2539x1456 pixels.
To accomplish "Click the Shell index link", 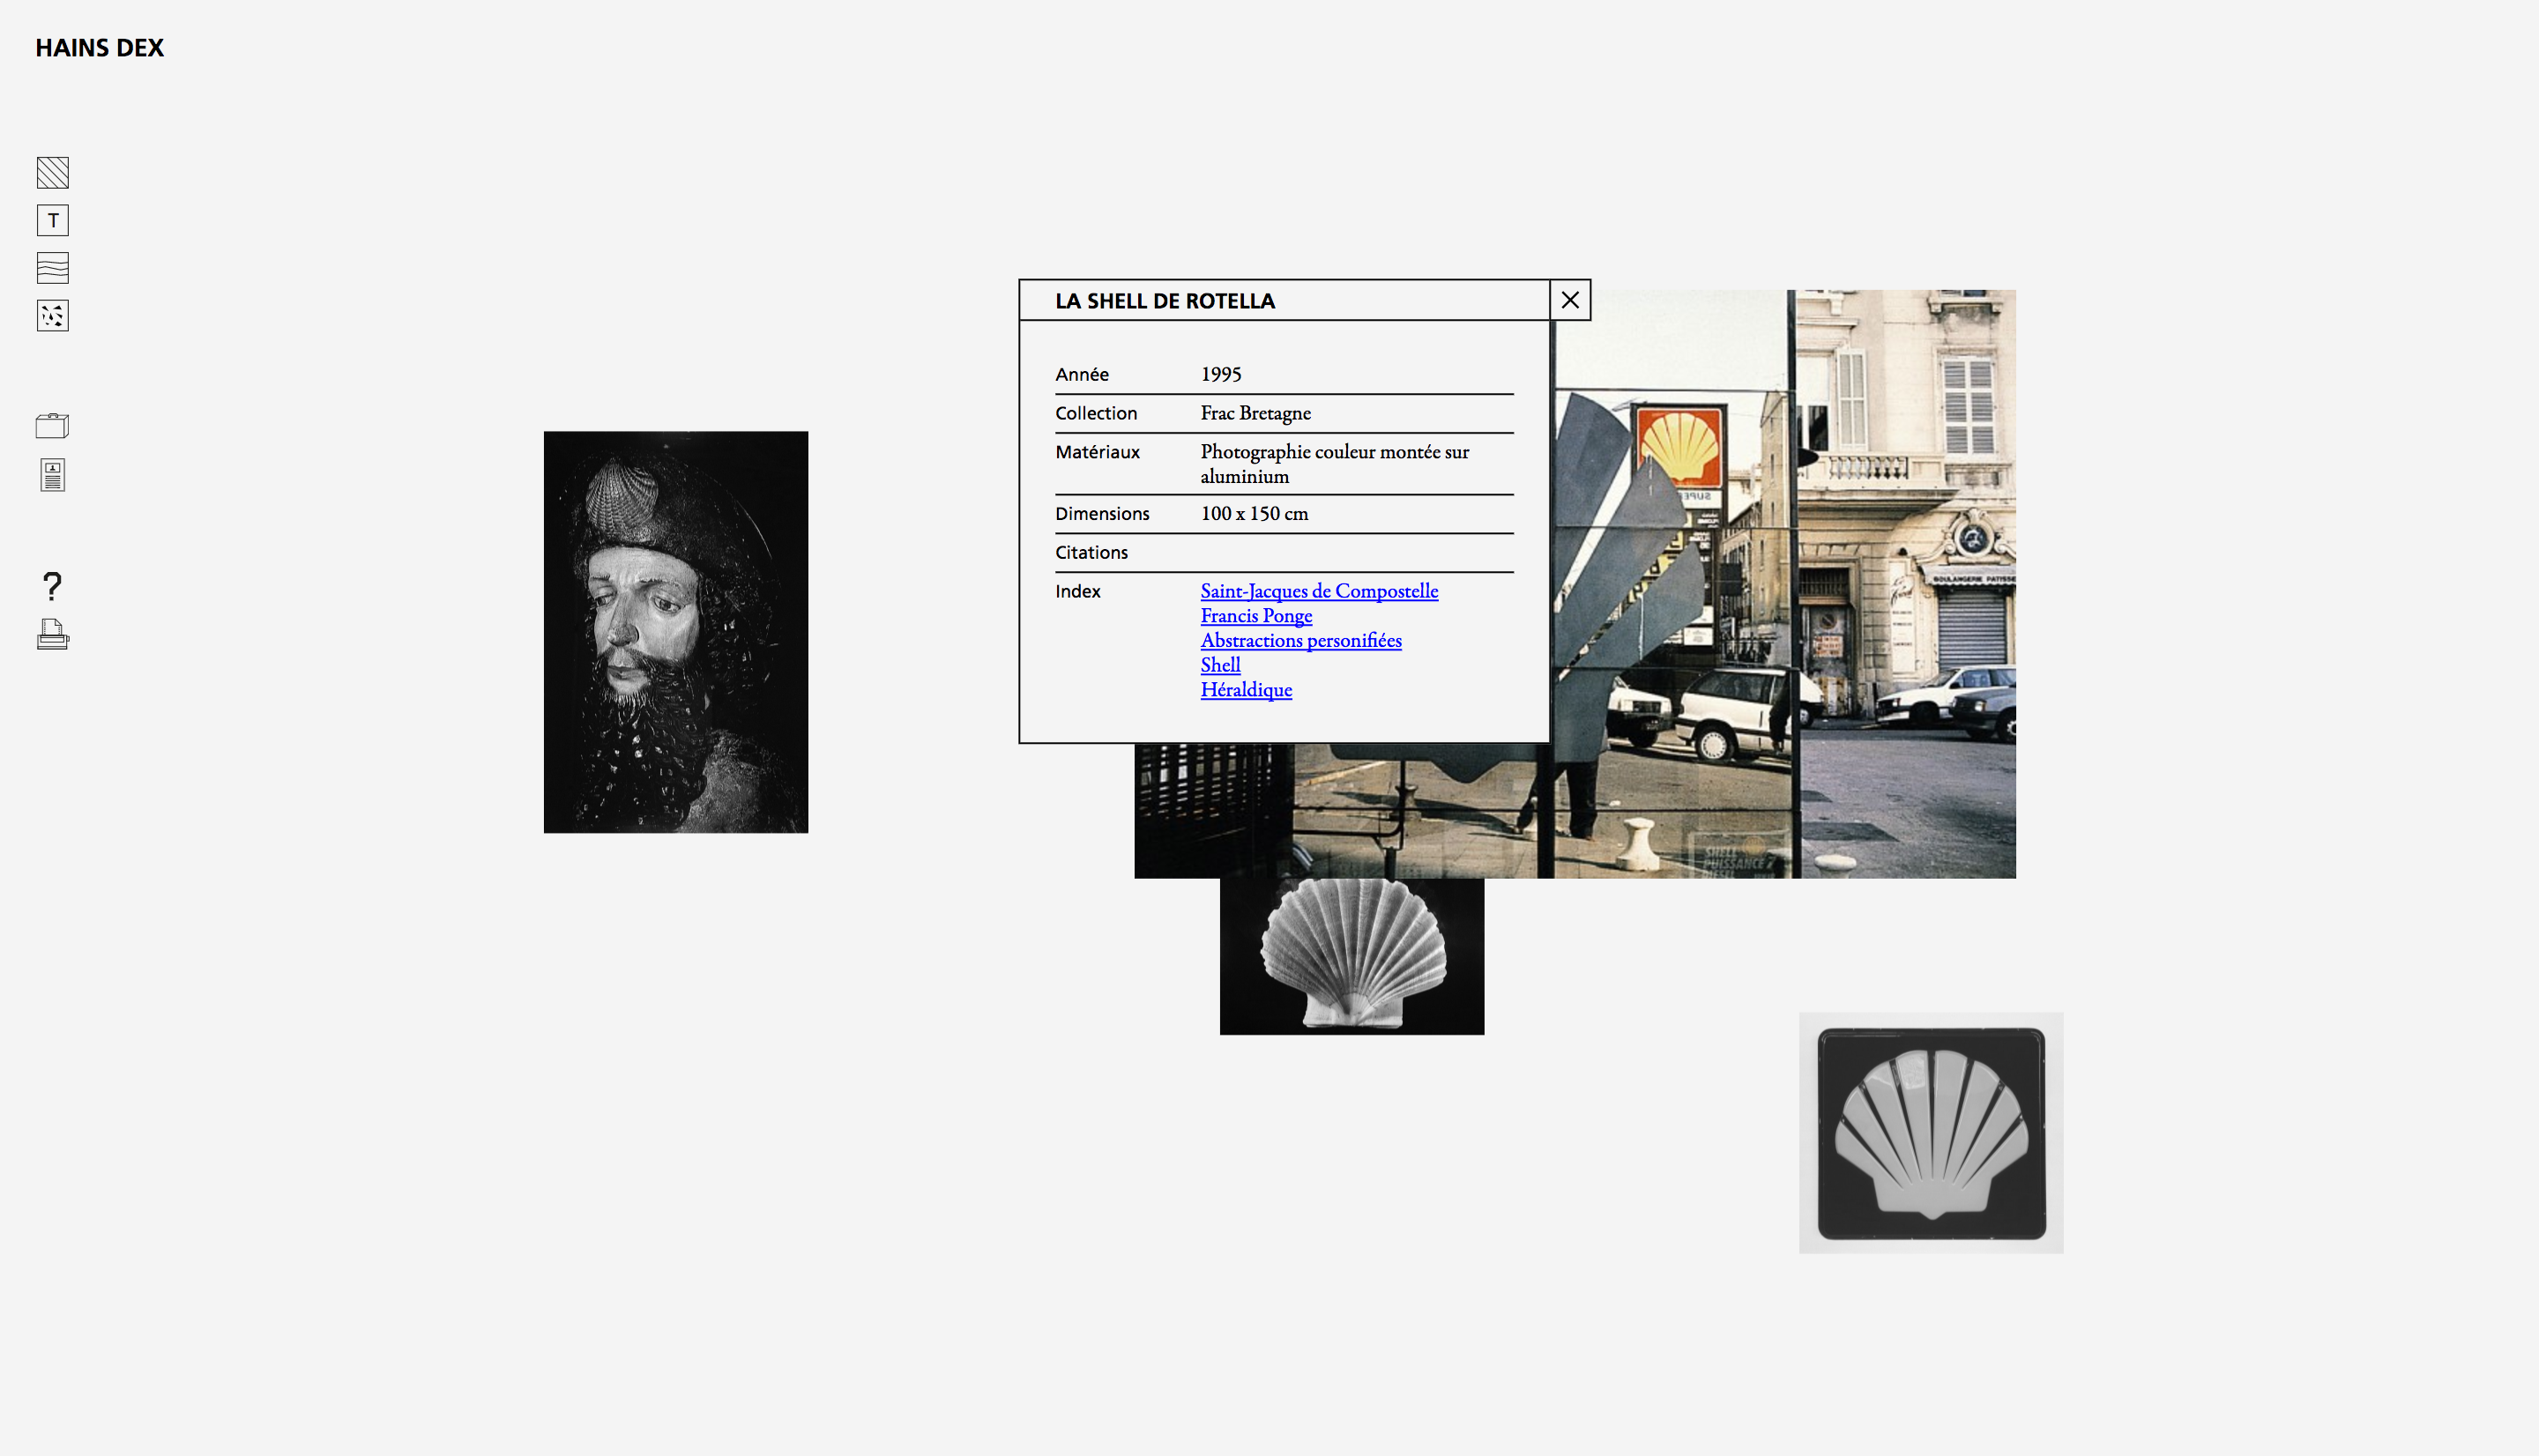I will coord(1220,665).
